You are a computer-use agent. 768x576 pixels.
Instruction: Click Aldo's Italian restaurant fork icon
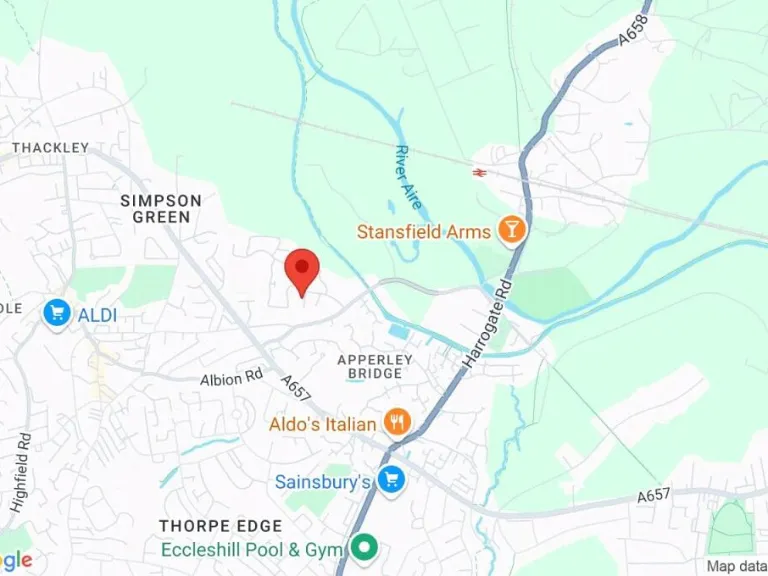tap(397, 423)
